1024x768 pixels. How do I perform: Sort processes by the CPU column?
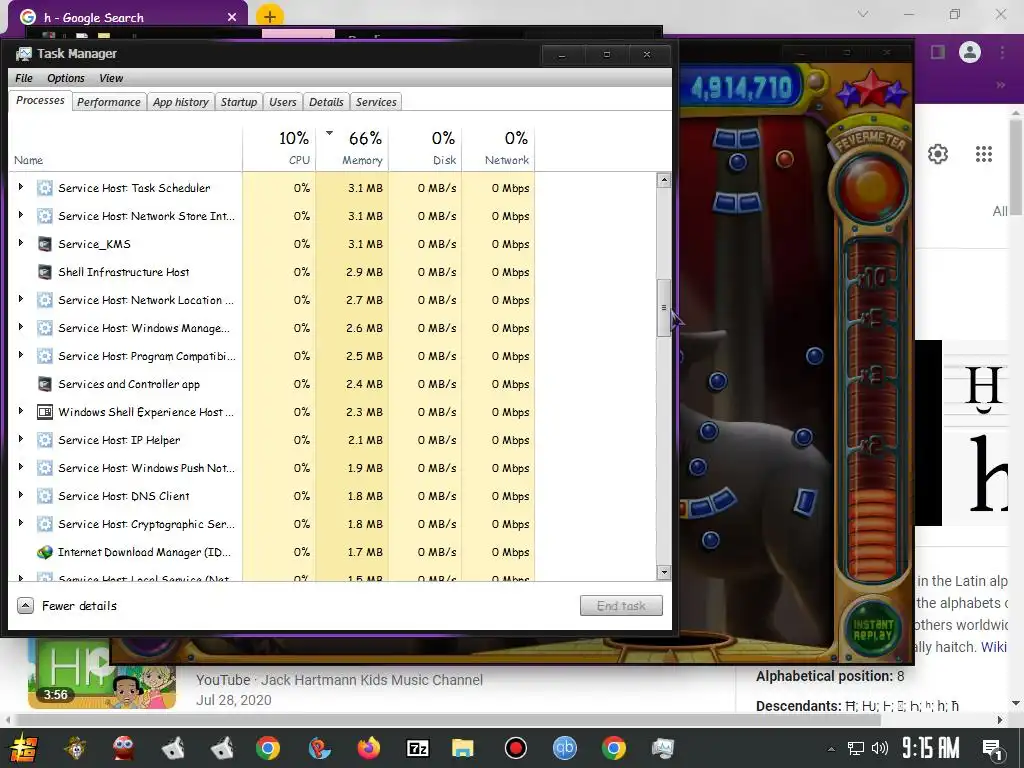click(279, 149)
